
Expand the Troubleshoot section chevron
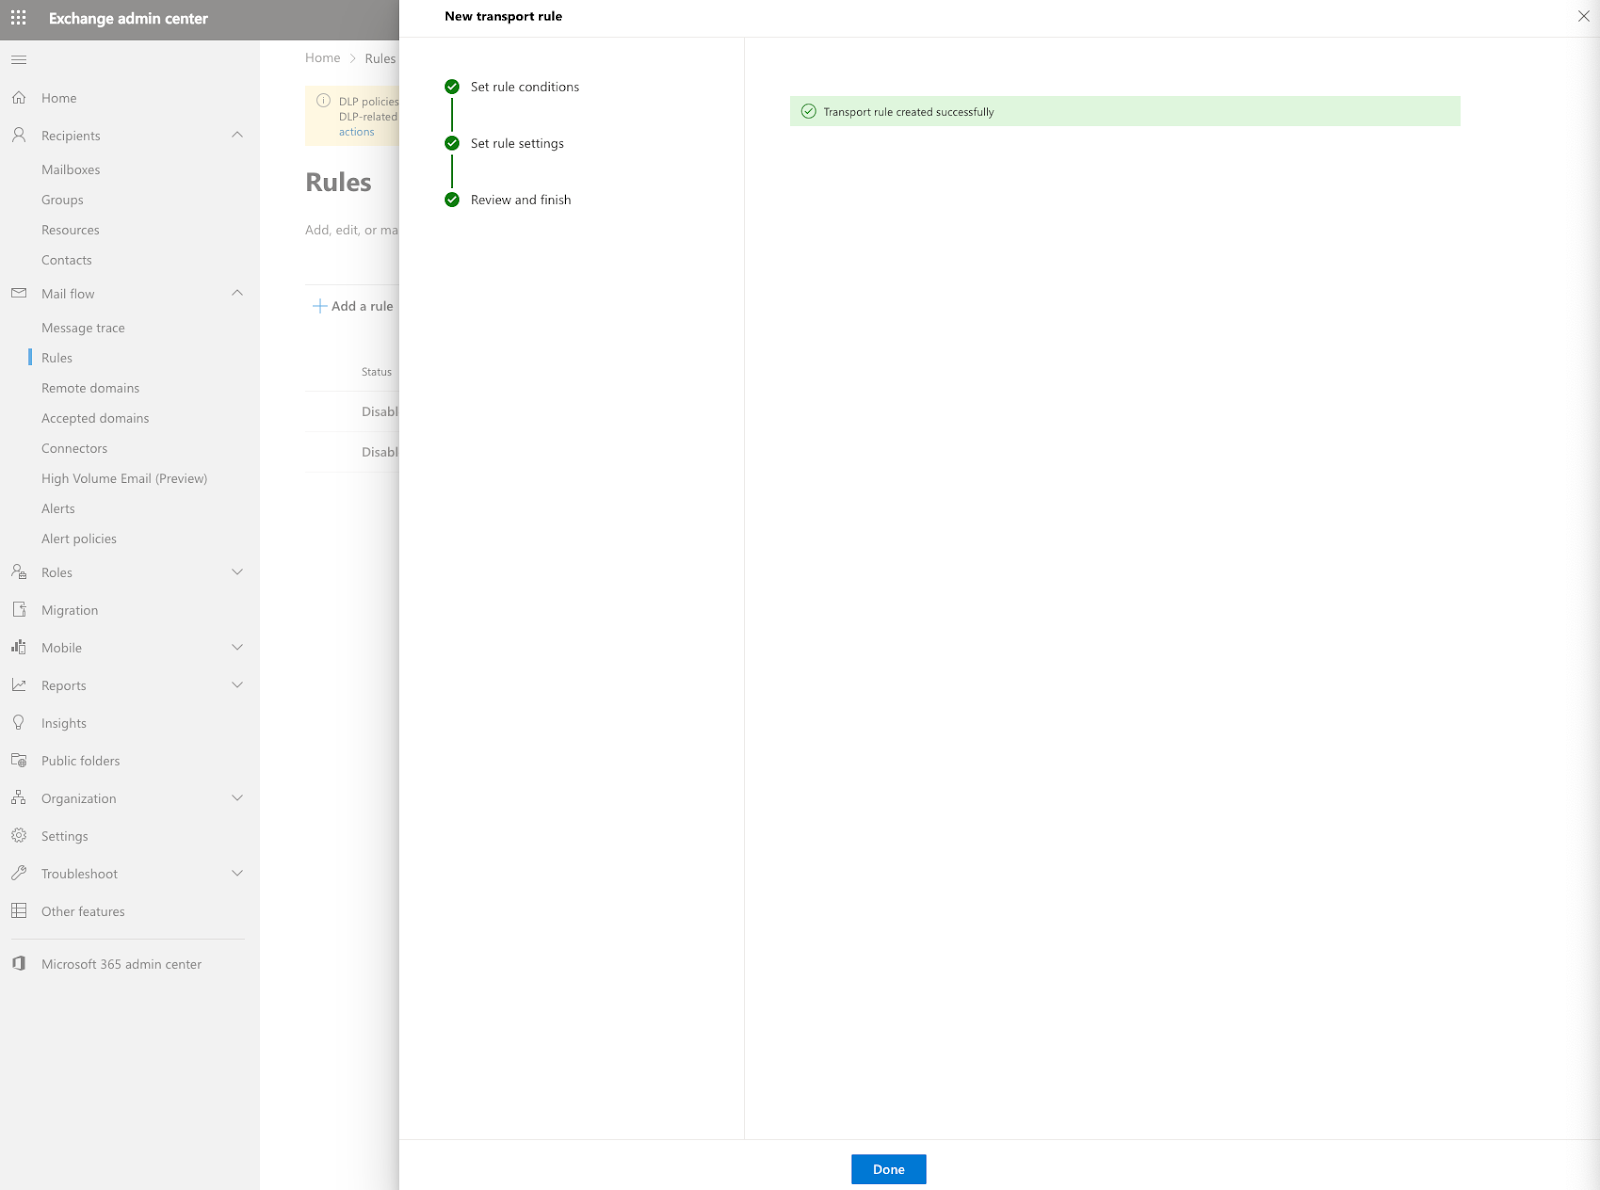pos(237,873)
